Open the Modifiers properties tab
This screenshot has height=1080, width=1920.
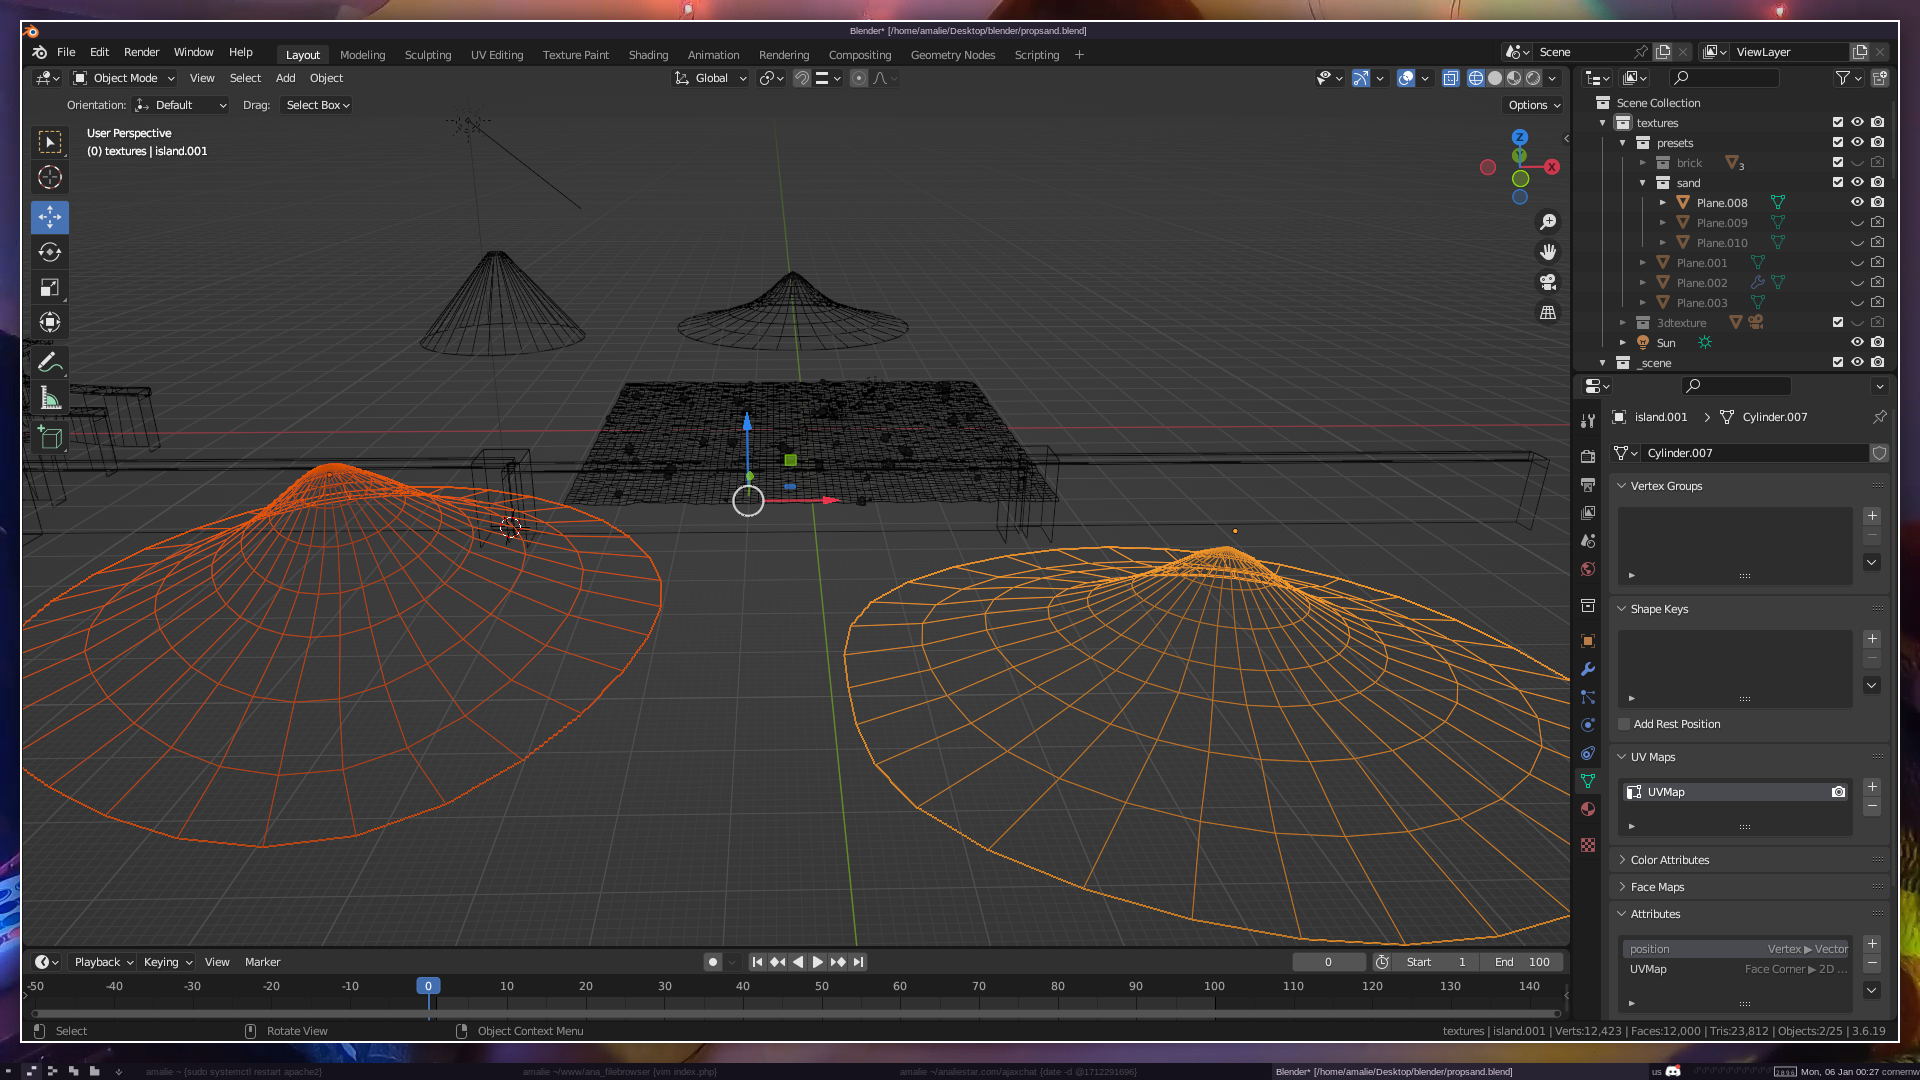pyautogui.click(x=1588, y=669)
